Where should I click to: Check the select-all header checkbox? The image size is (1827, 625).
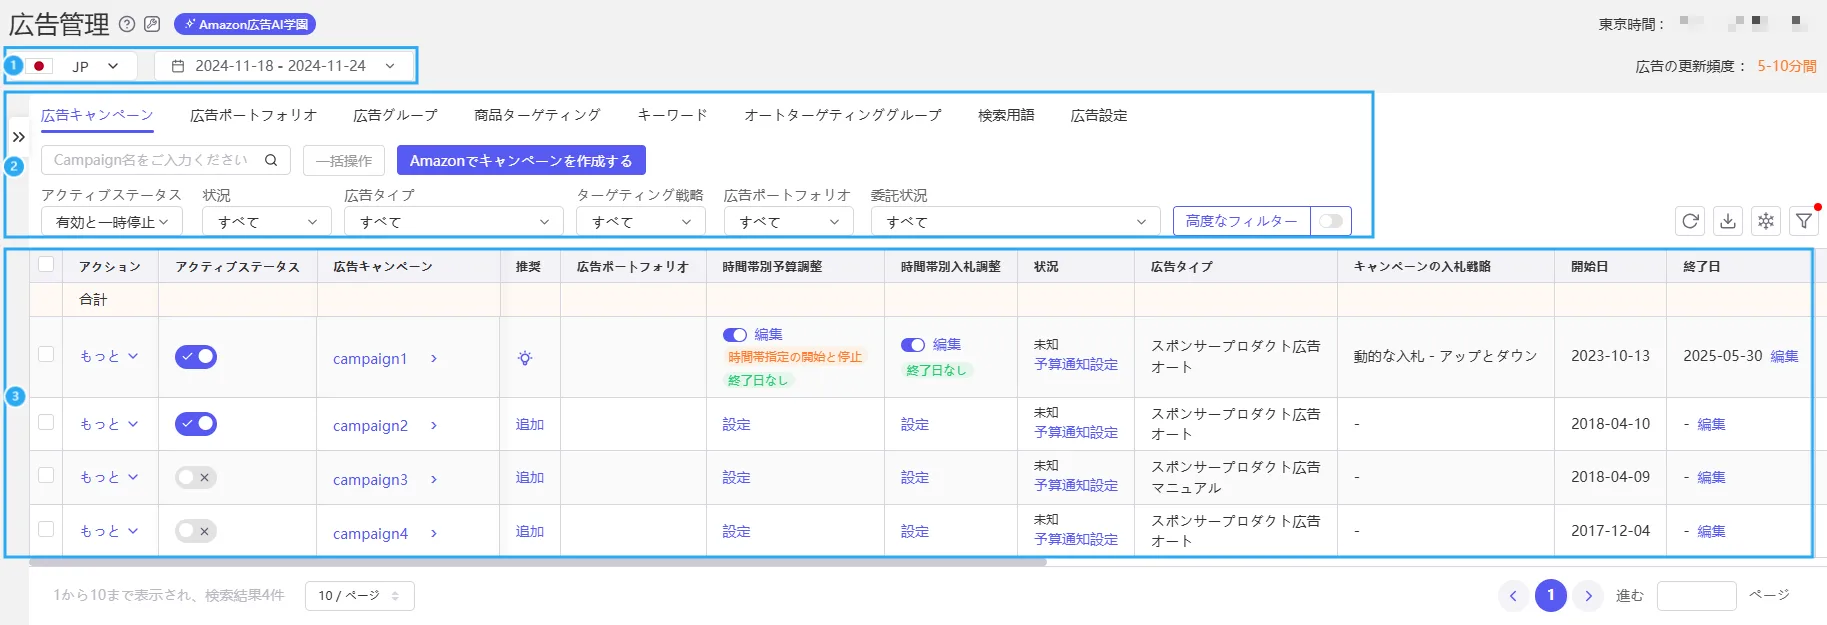point(46,265)
